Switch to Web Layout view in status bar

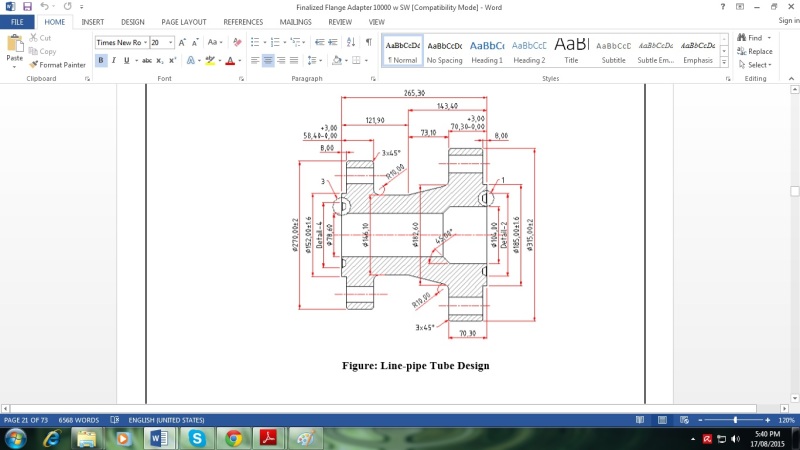(x=684, y=420)
